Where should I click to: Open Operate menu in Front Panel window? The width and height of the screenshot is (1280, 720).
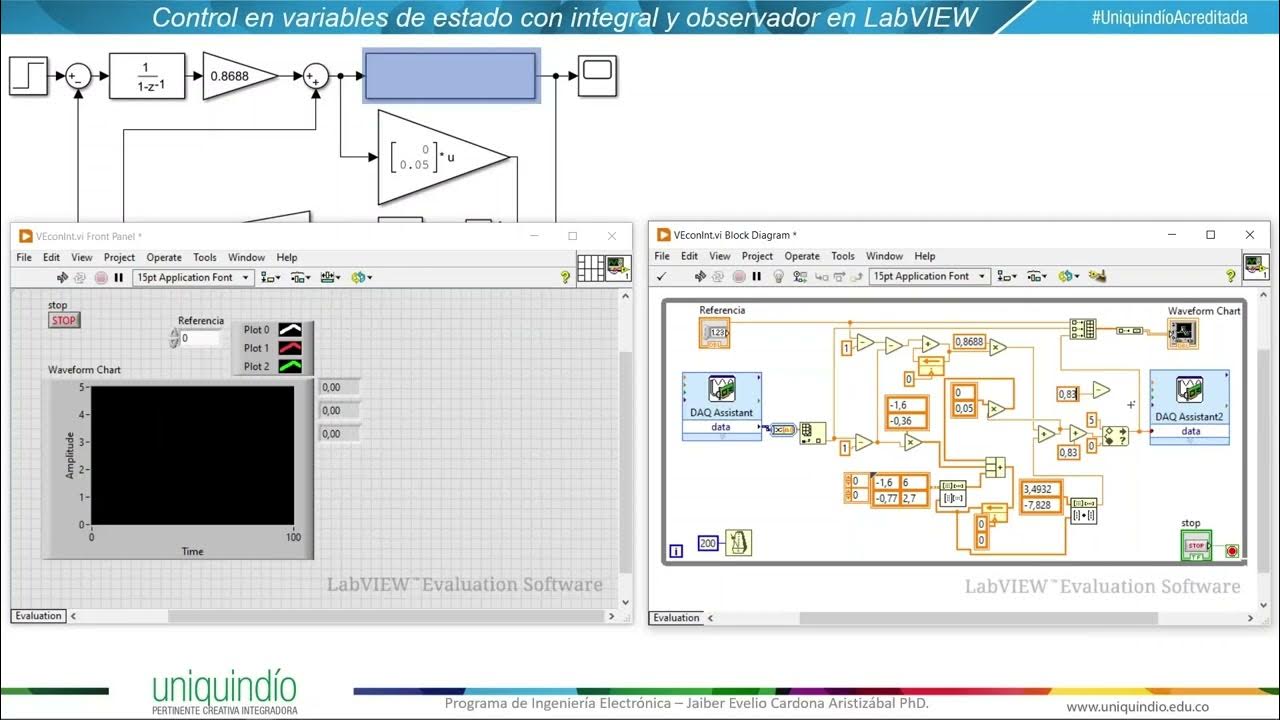164,258
